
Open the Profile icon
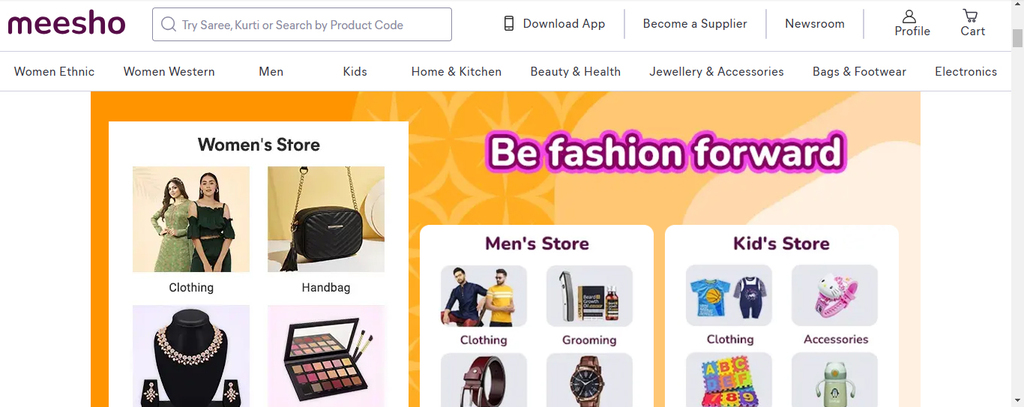[909, 17]
